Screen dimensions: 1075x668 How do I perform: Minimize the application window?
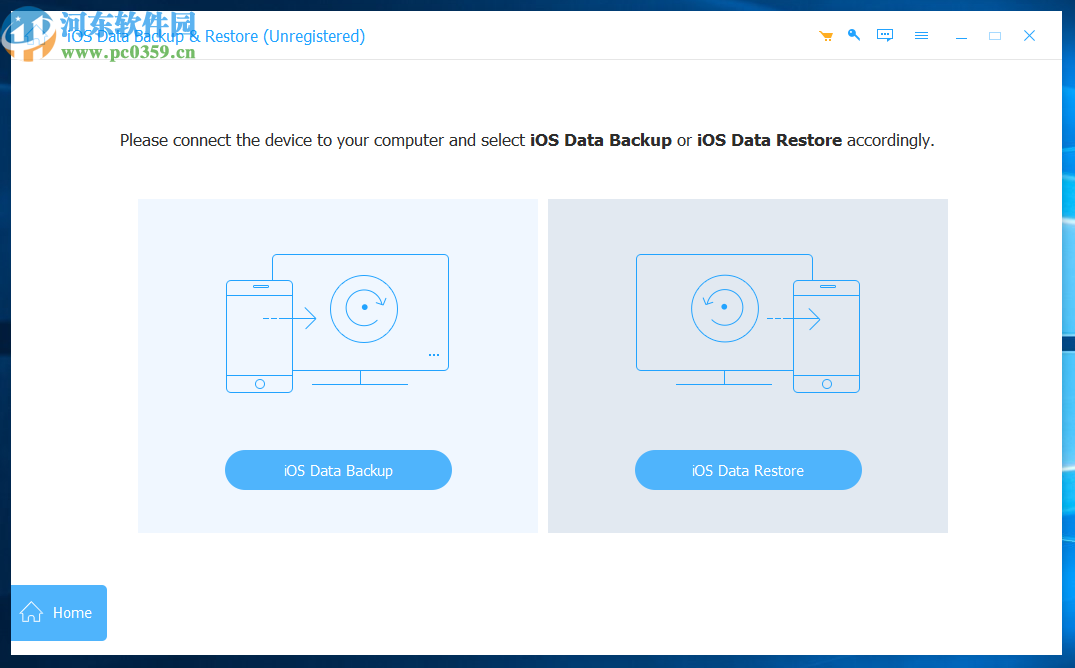click(x=961, y=35)
